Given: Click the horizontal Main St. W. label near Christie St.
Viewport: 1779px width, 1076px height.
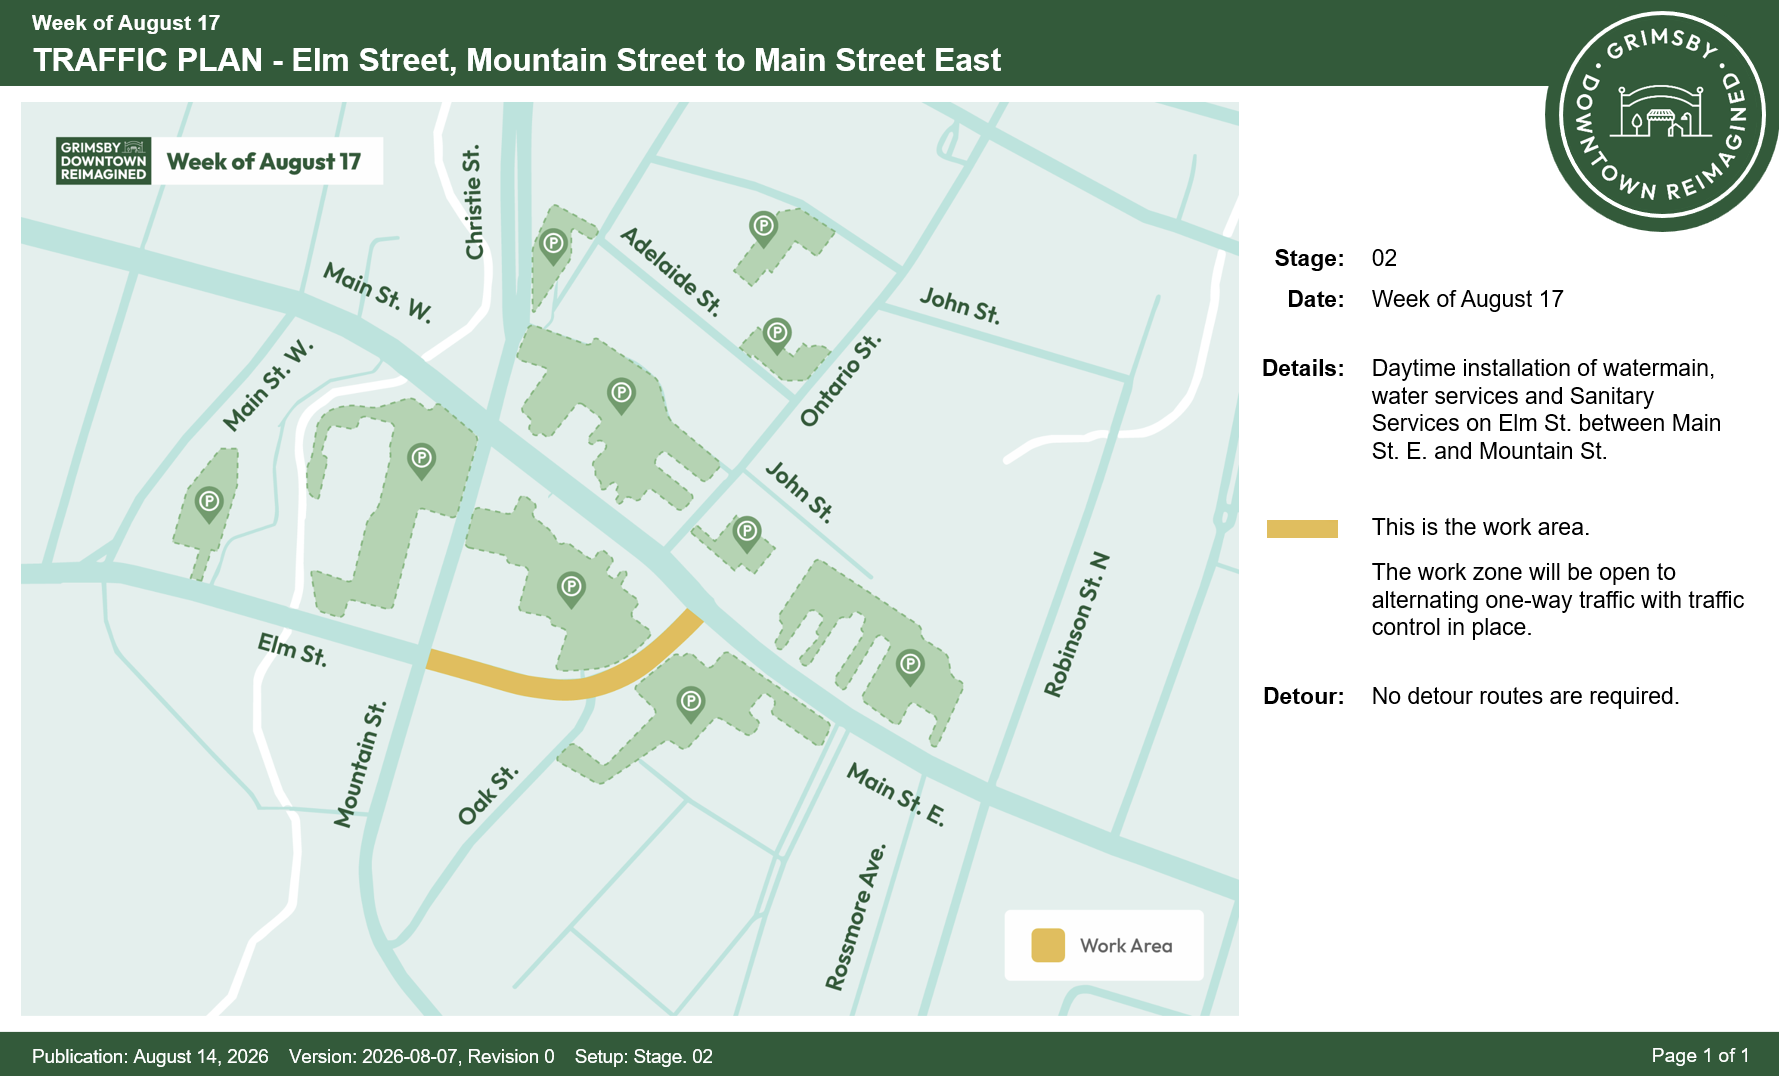Looking at the screenshot, I should click(378, 293).
